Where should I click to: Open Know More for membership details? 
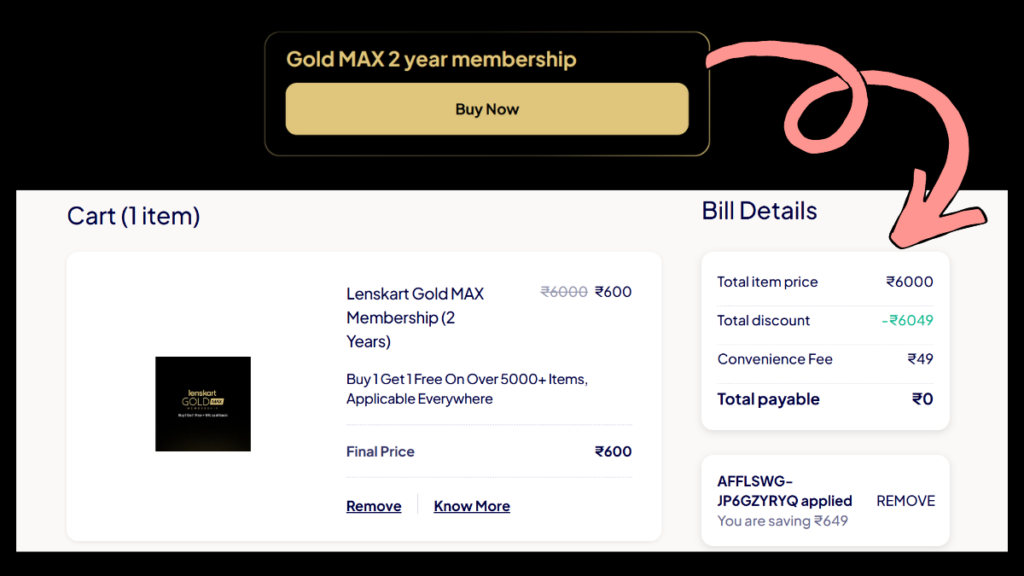(471, 506)
